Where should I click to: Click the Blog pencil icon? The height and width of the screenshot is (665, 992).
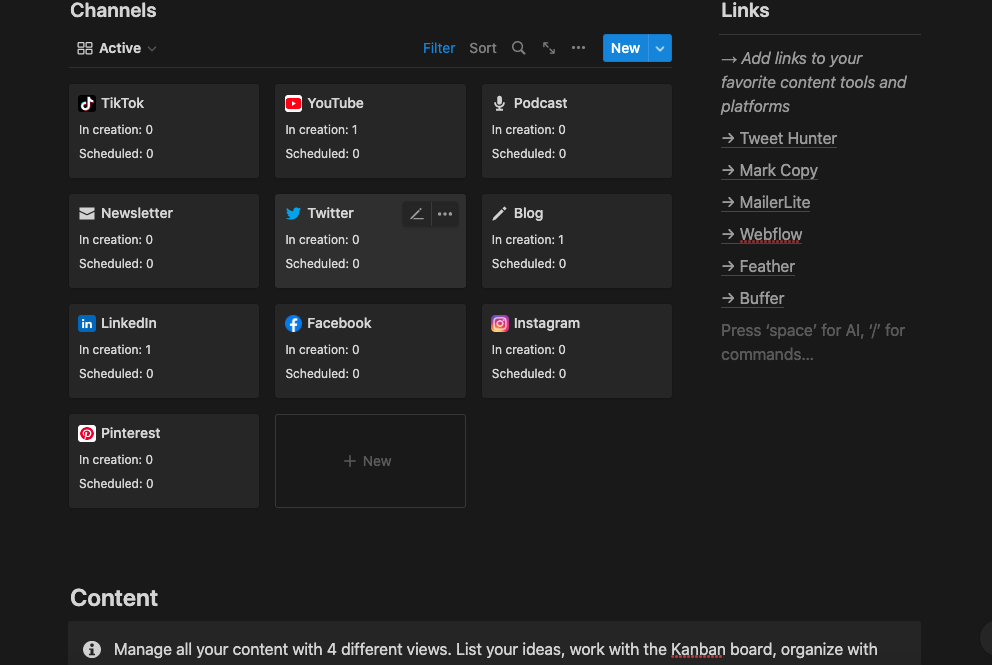tap(499, 213)
